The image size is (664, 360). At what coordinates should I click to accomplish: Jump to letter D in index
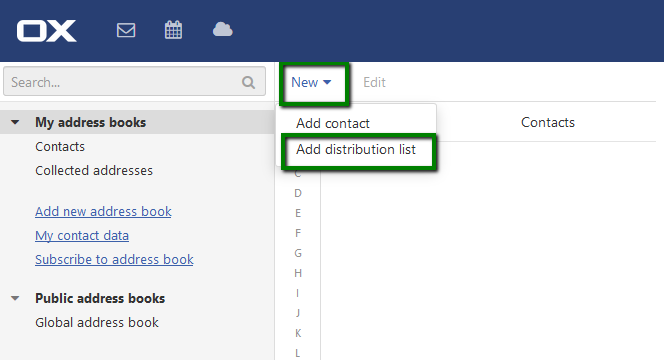pos(298,193)
